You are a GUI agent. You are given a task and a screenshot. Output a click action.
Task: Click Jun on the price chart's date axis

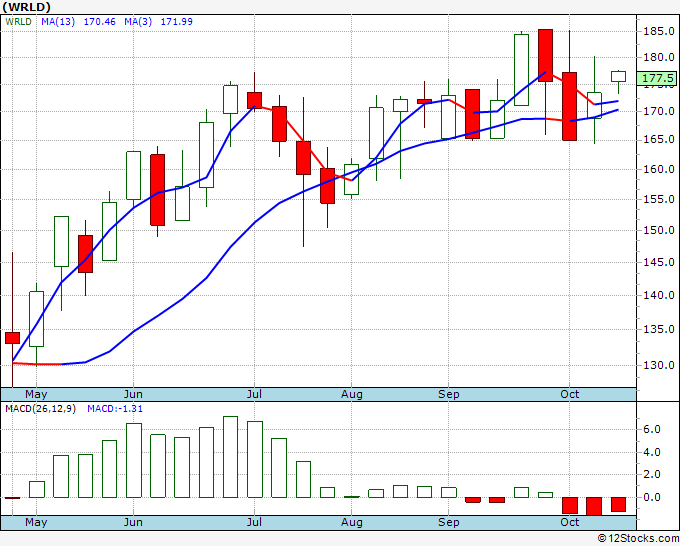pos(133,395)
